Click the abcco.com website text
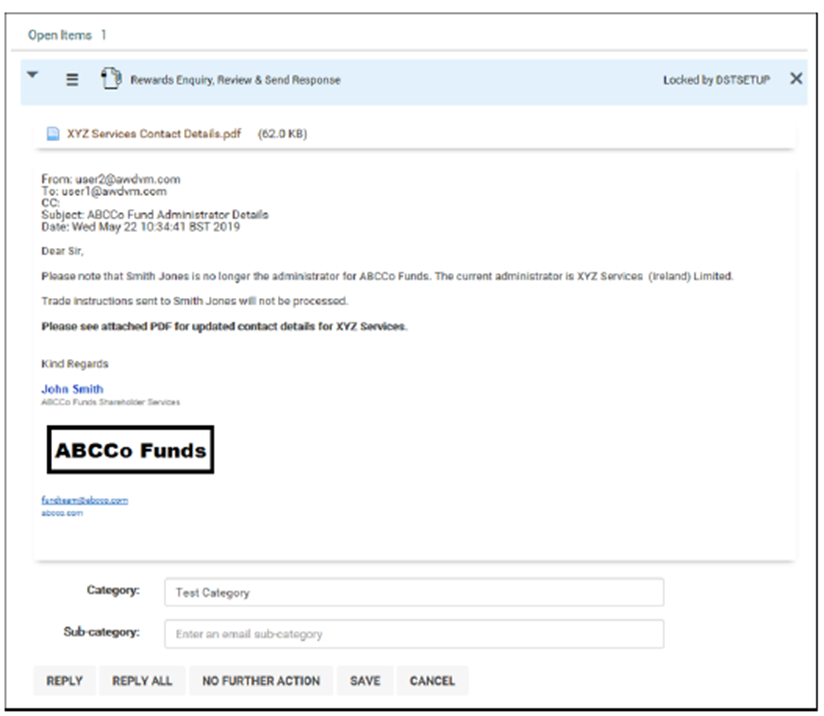This screenshot has width=824, height=716. [x=62, y=513]
